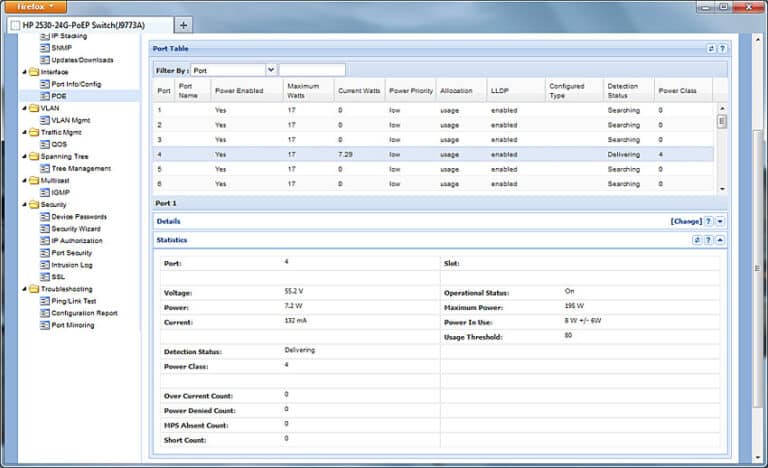Open help for Statistics panel
Viewport: 768px width, 468px height.
pyautogui.click(x=708, y=240)
